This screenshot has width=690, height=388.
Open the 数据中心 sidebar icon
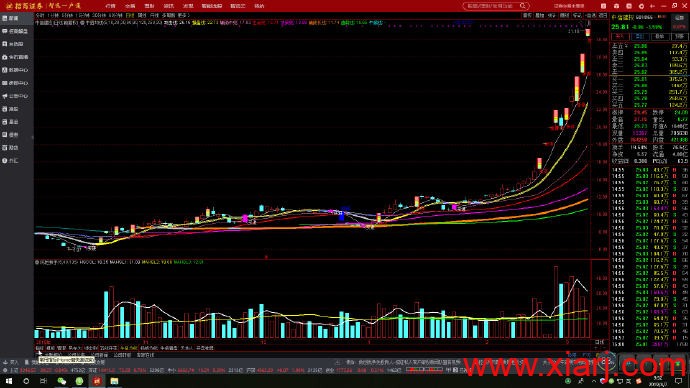coord(15,70)
